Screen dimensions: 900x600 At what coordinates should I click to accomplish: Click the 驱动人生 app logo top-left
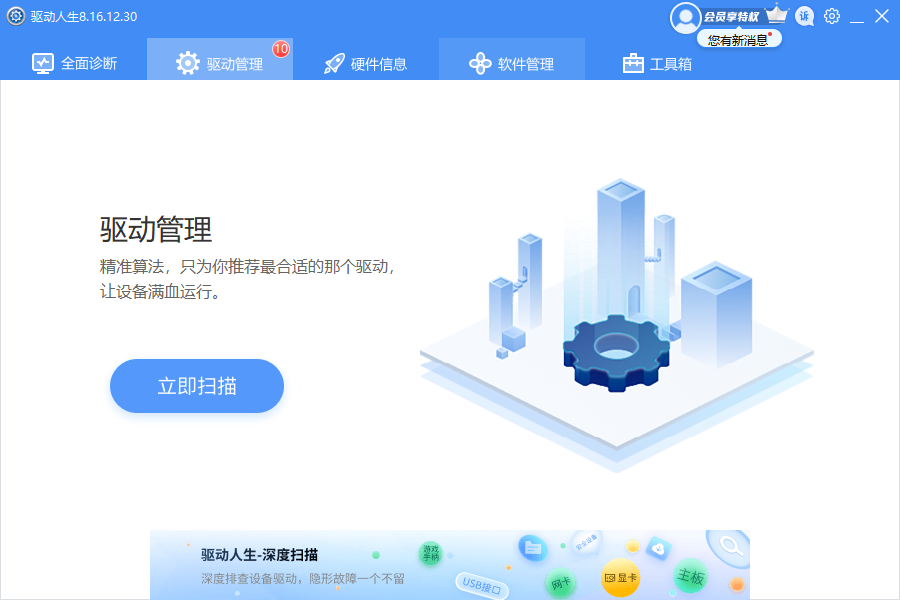coord(14,17)
